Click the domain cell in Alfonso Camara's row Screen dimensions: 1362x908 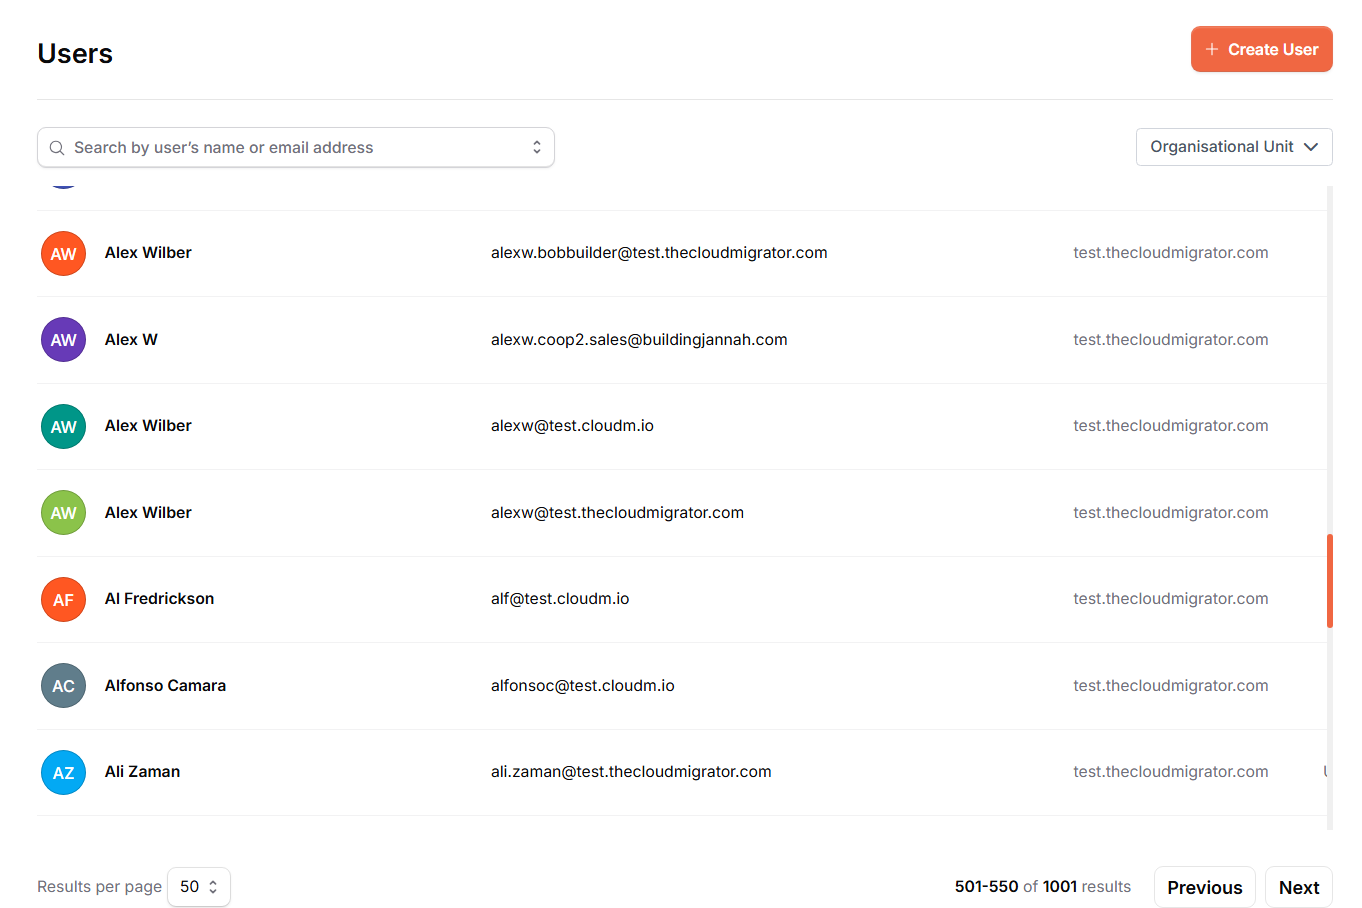[x=1171, y=686]
